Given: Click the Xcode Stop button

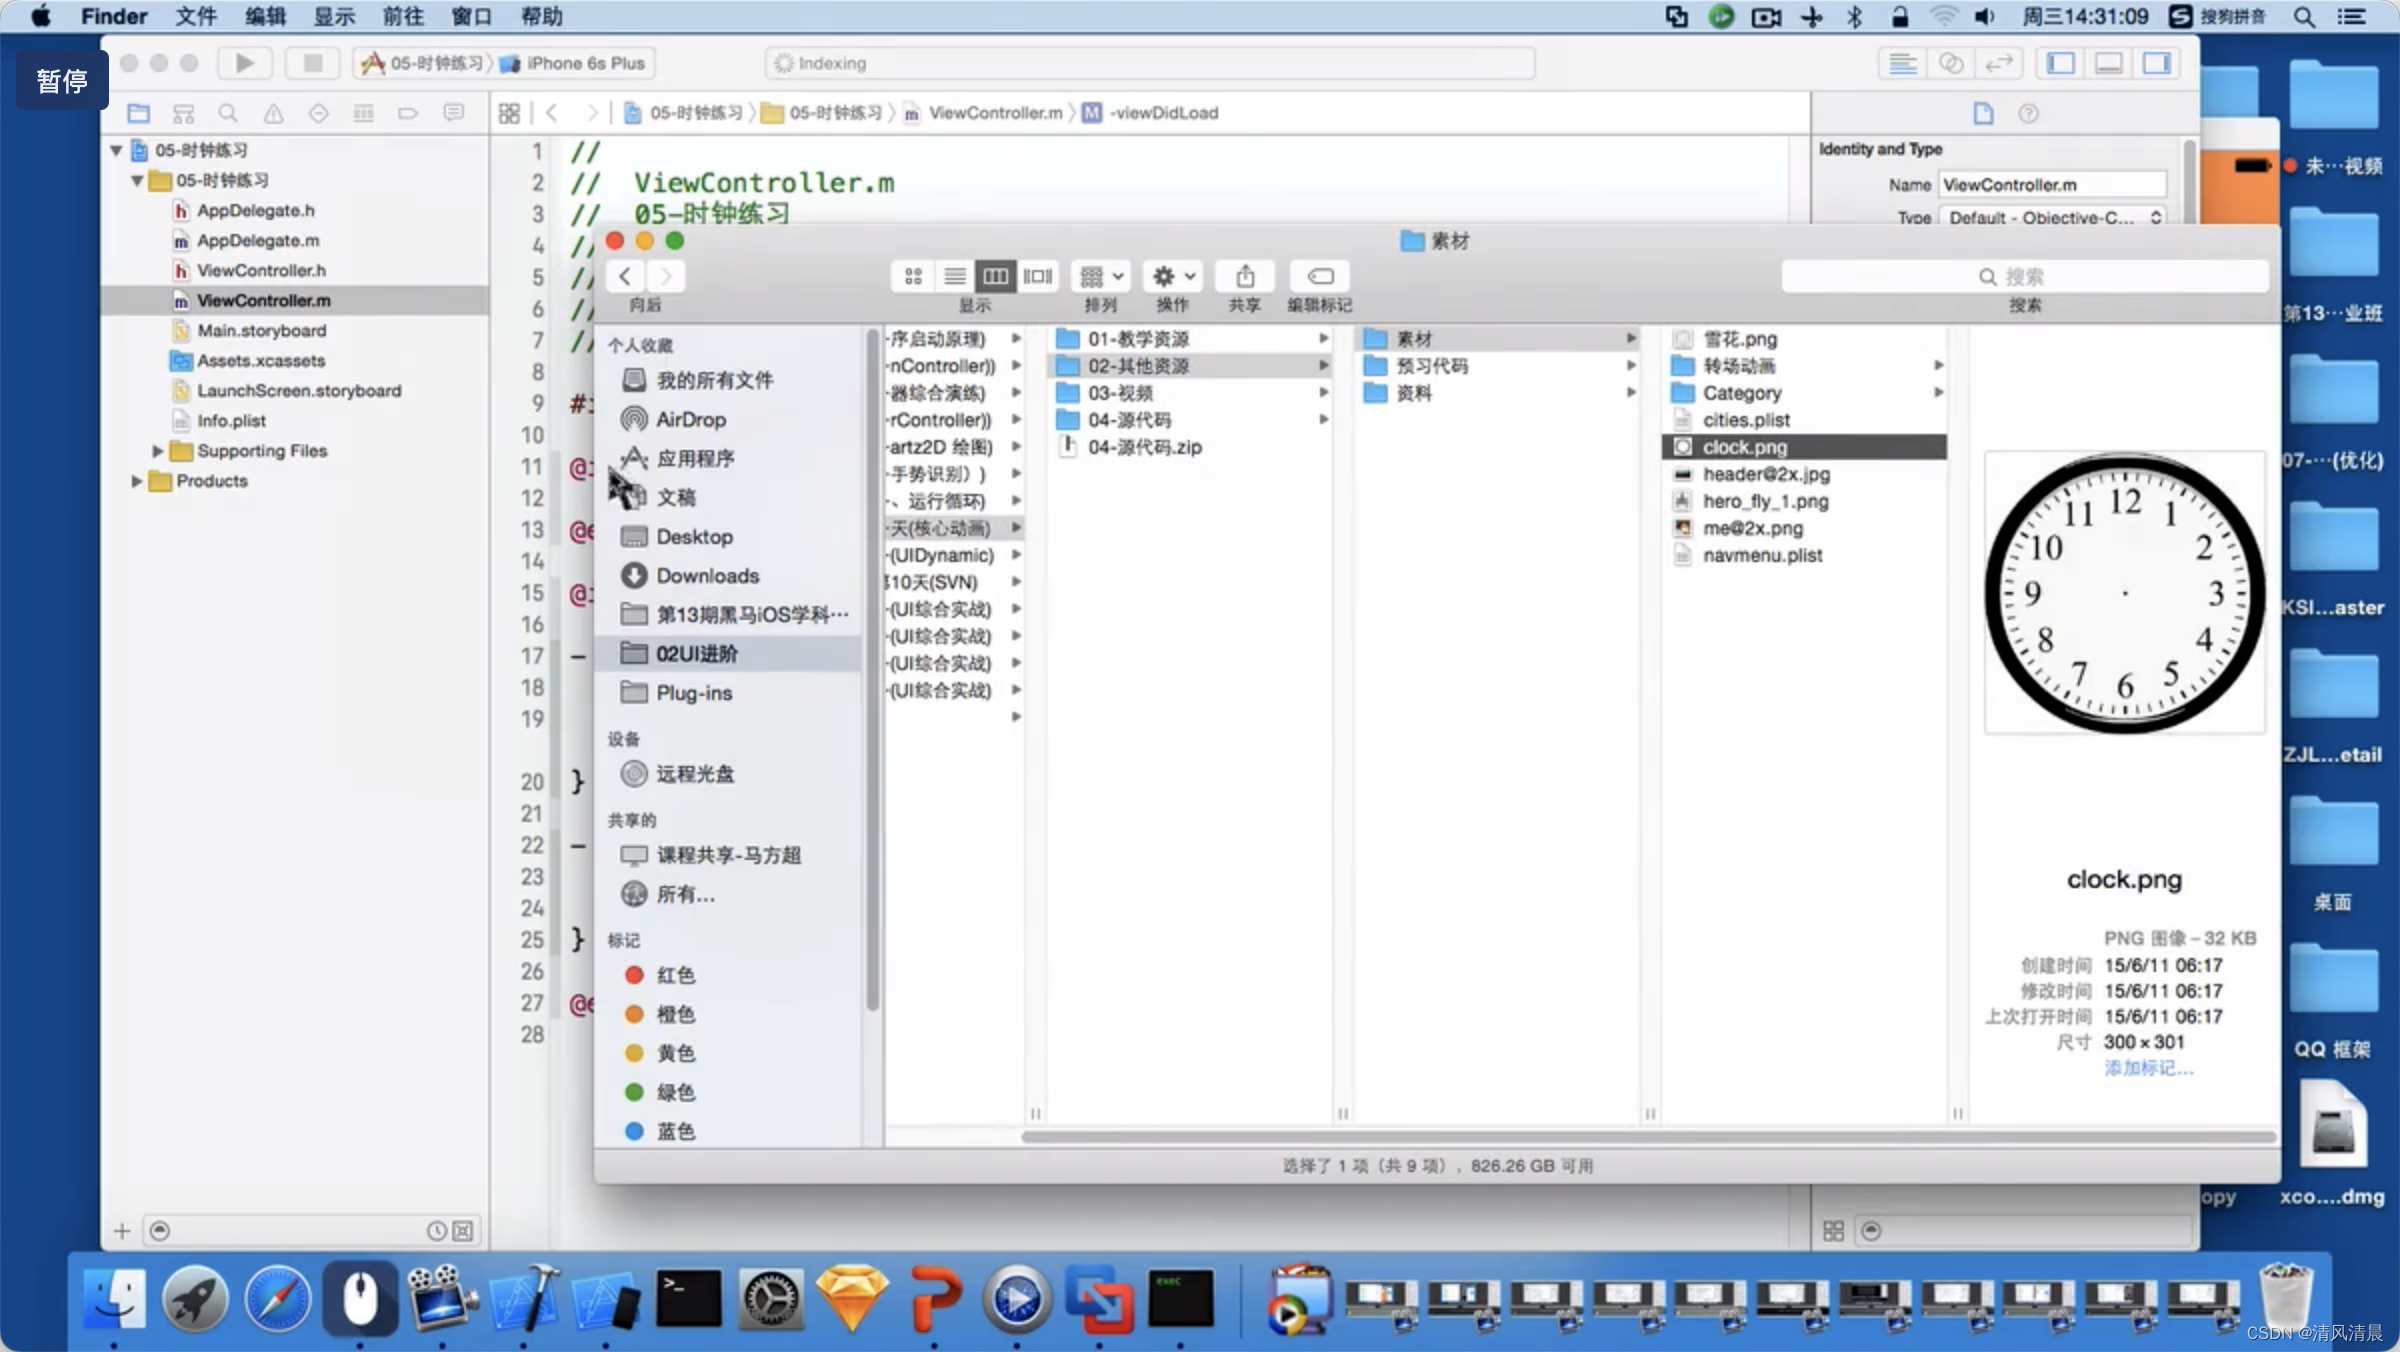Looking at the screenshot, I should click(x=313, y=63).
